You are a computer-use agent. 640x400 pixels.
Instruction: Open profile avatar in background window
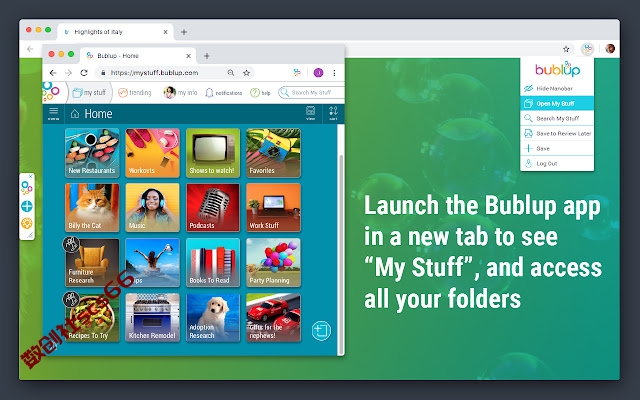(610, 49)
